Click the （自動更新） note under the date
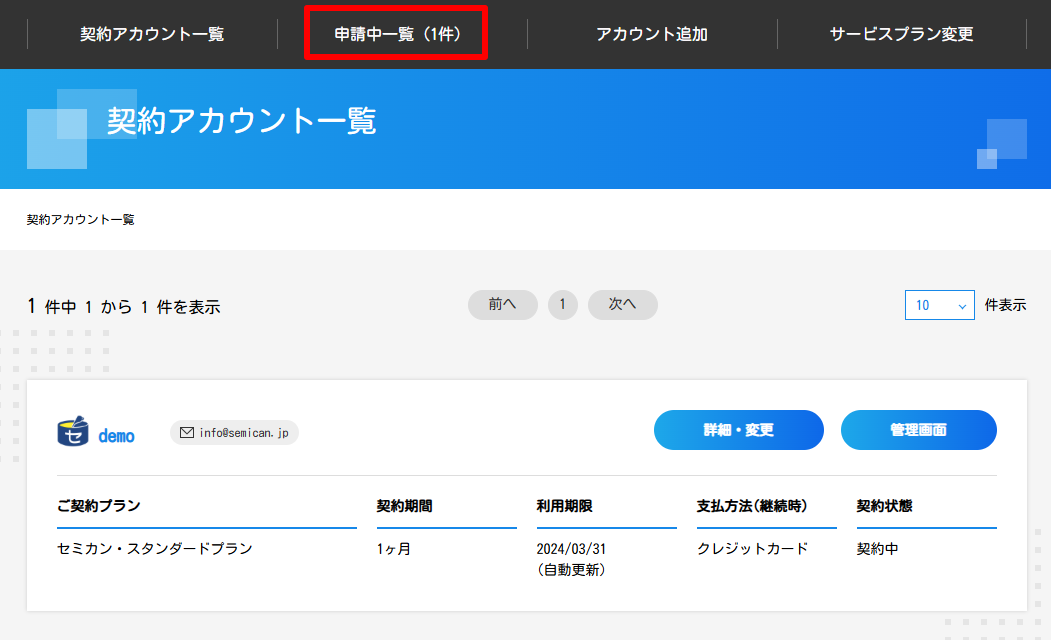 click(x=571, y=570)
